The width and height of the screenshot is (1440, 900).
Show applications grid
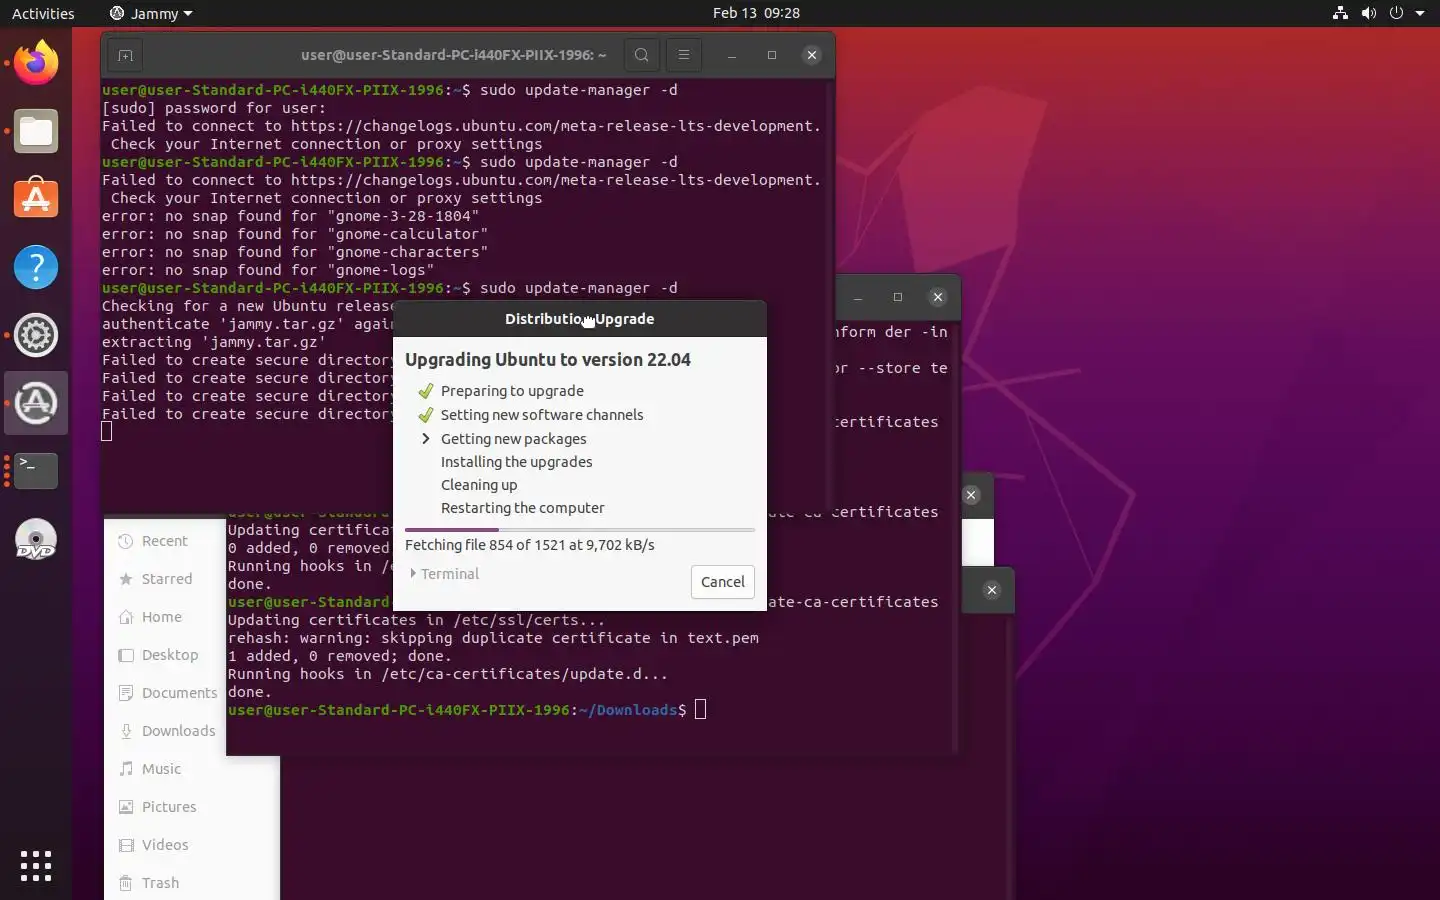[36, 866]
